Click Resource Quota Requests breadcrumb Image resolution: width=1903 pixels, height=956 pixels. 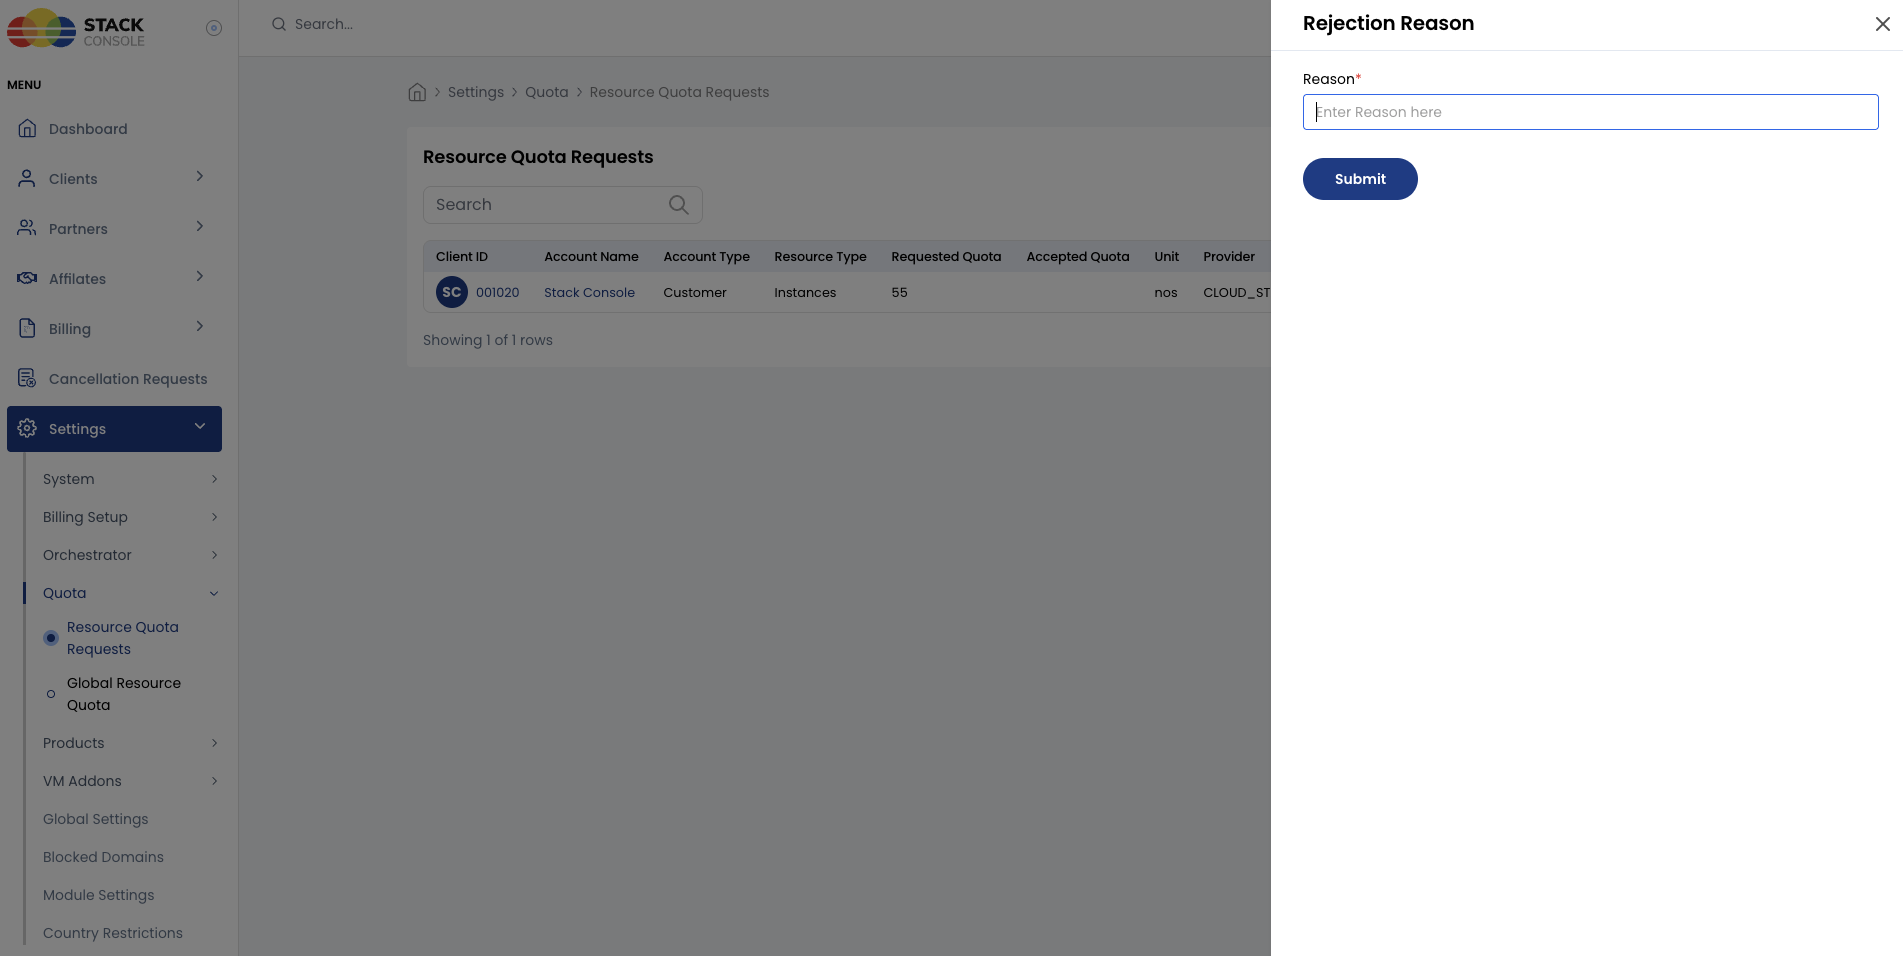coord(679,92)
